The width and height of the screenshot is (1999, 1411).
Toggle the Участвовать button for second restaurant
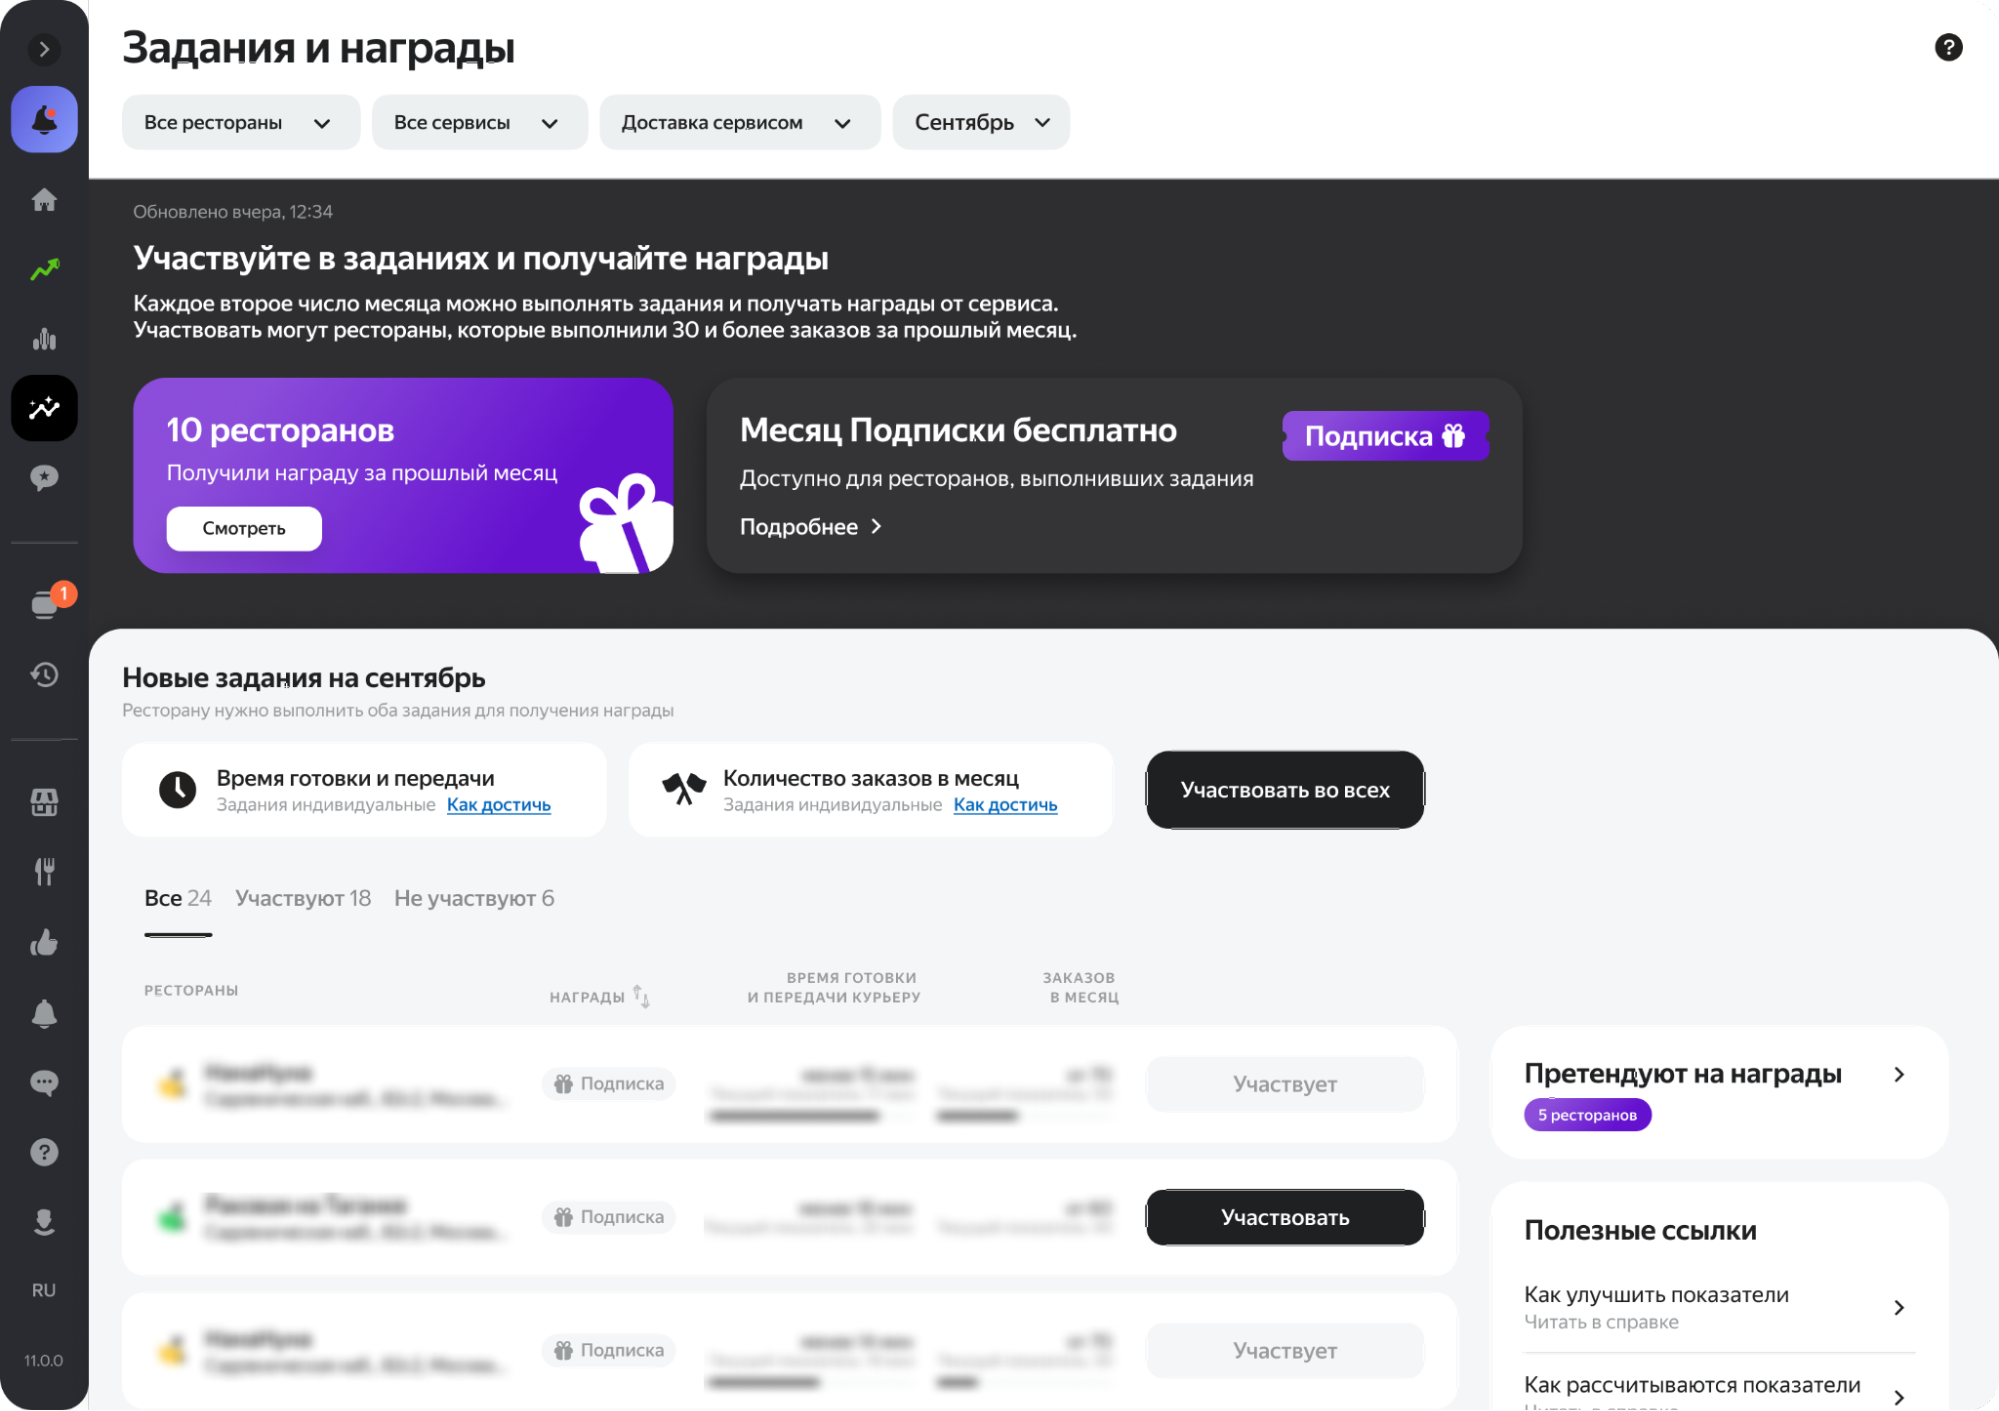[1284, 1217]
